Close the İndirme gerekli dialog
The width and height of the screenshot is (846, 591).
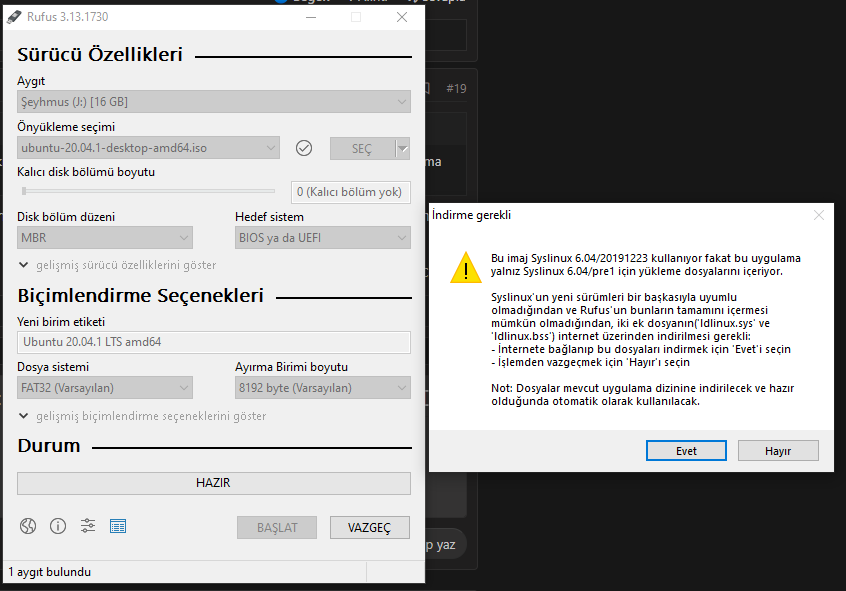pos(819,215)
